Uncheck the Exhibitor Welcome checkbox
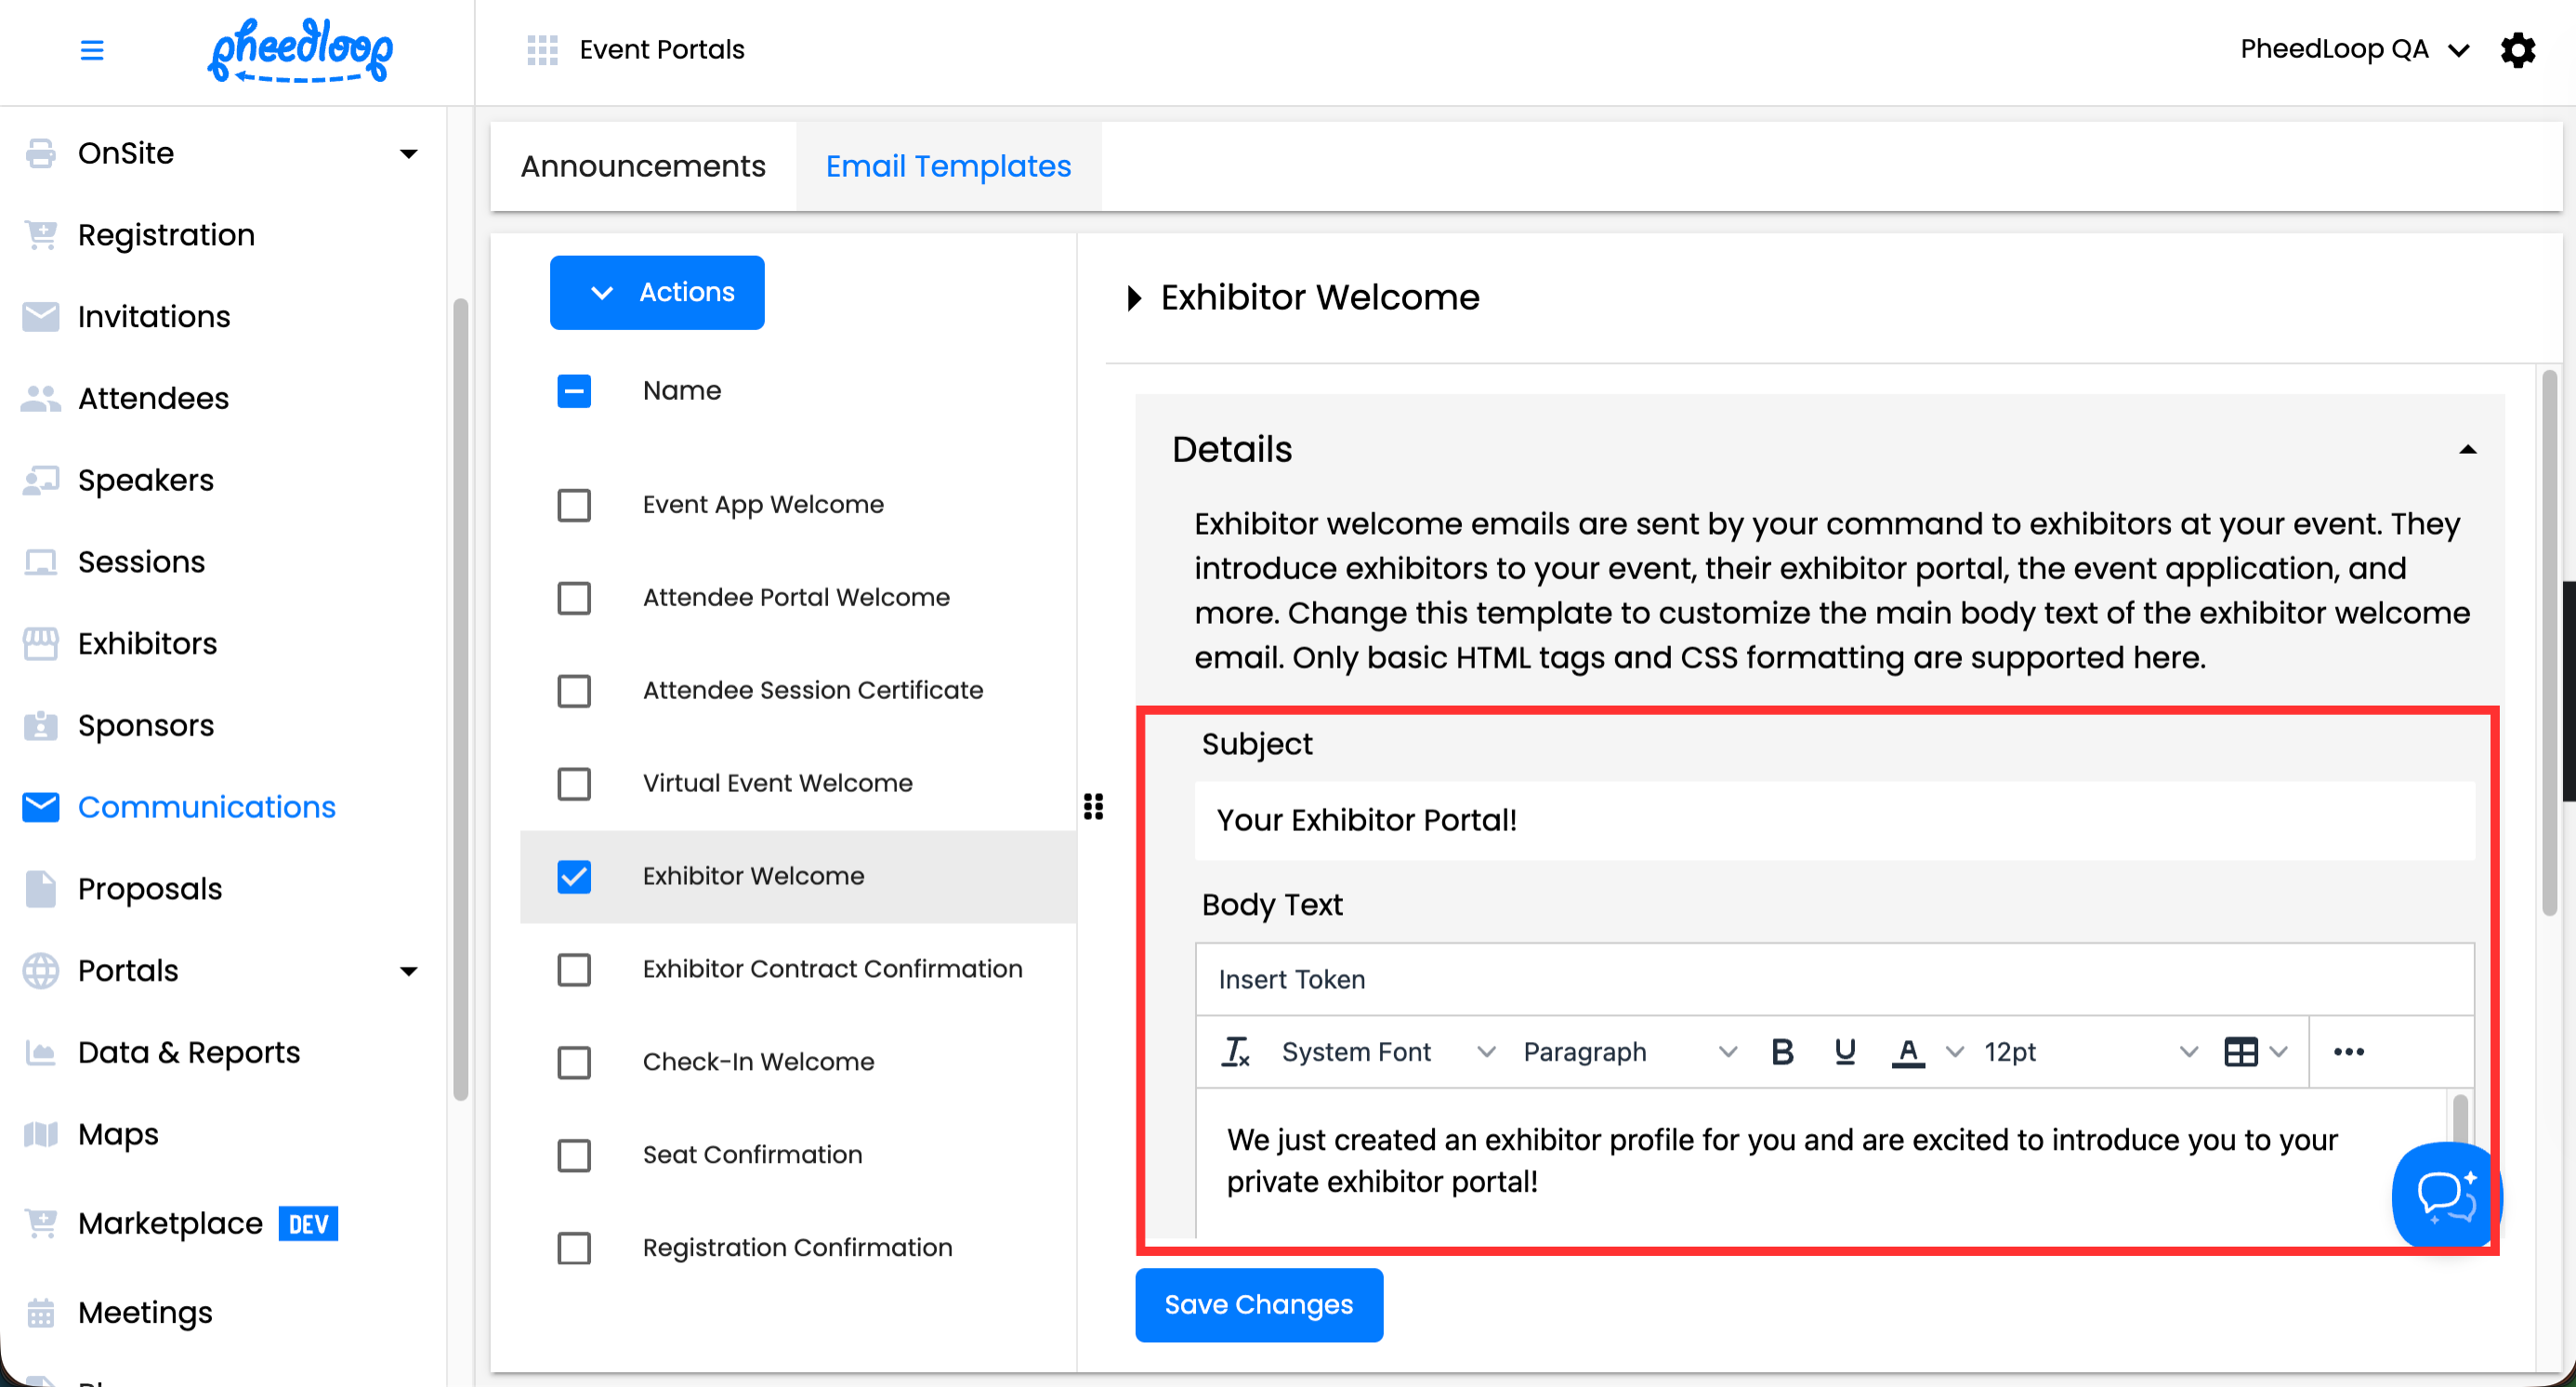The height and width of the screenshot is (1387, 2576). pos(574,876)
